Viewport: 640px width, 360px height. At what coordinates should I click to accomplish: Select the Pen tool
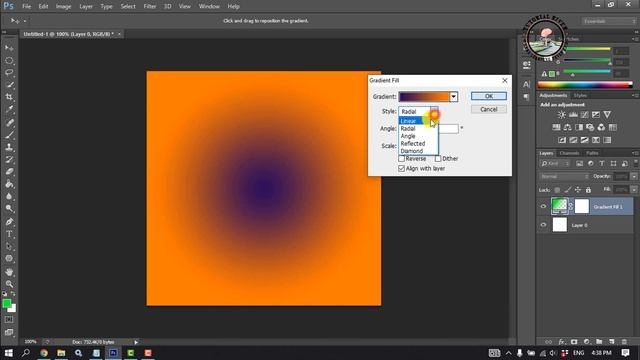click(9, 222)
